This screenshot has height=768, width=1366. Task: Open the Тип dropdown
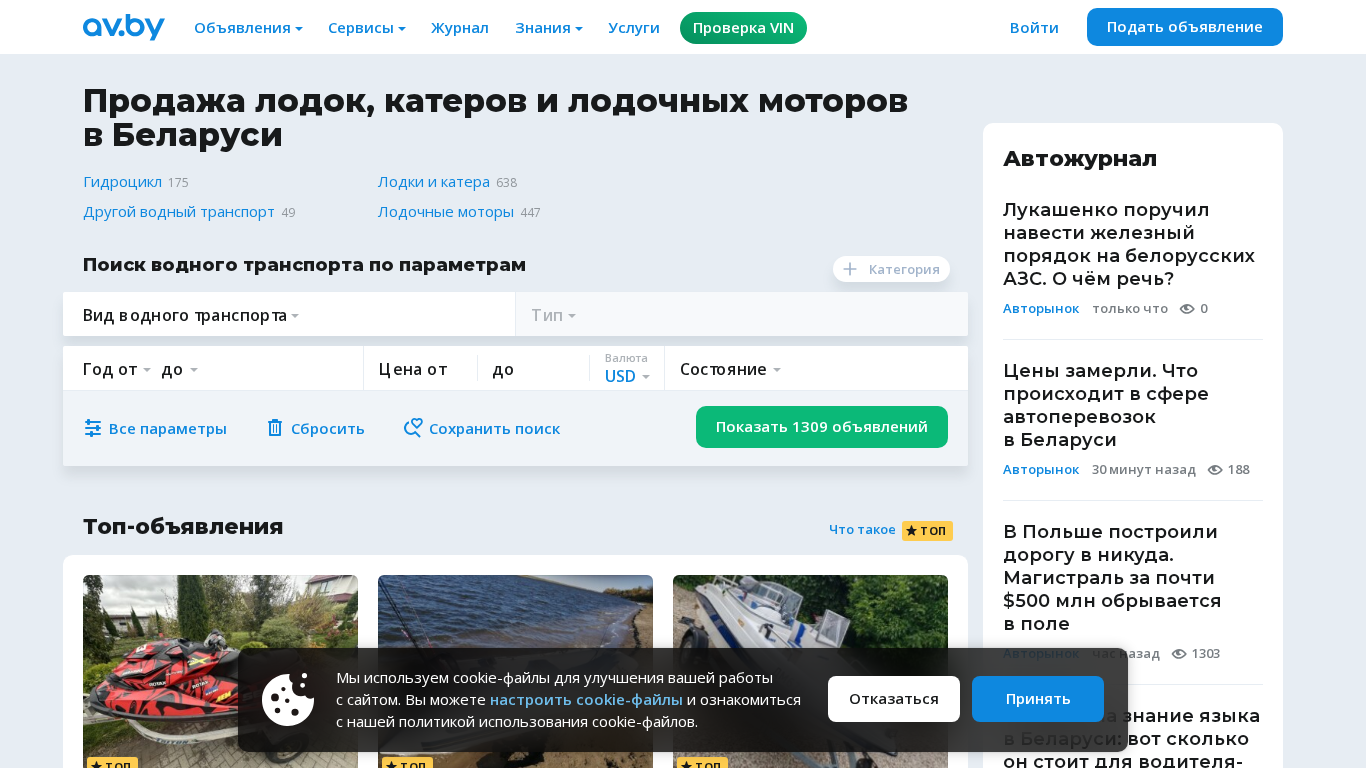(742, 315)
